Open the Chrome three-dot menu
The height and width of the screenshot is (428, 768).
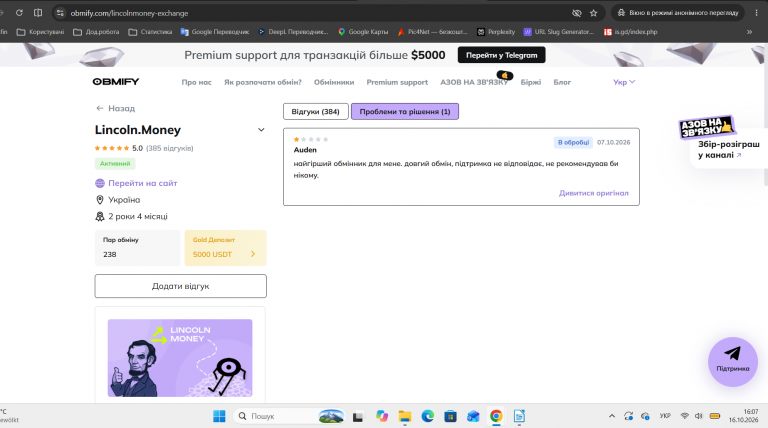pos(756,13)
